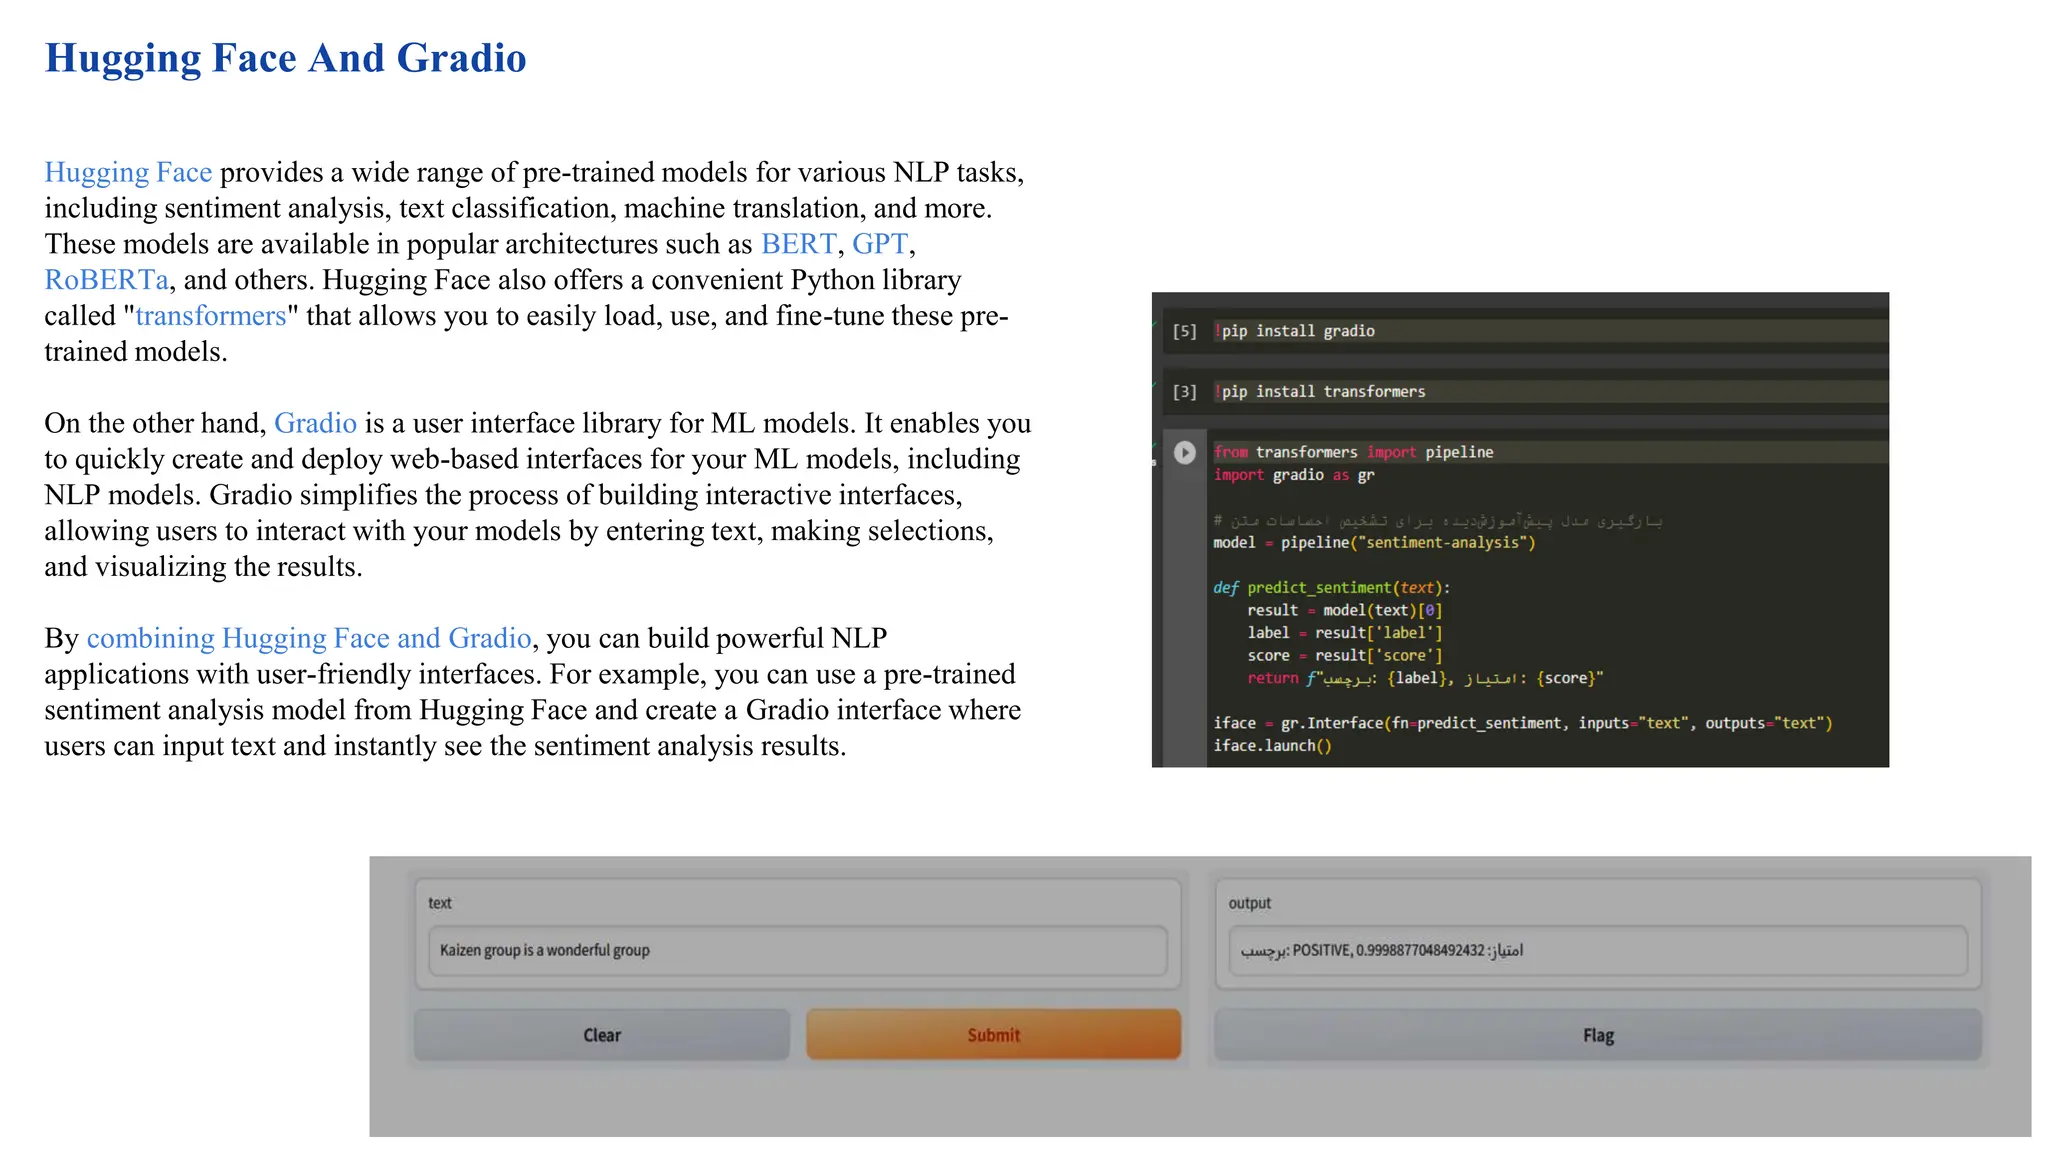Click the result = model(text)[0] line
Screen dimensions: 2048x1152
(x=1345, y=610)
